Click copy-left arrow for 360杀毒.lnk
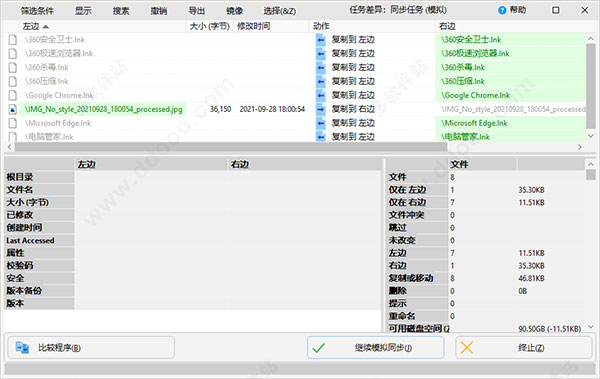The image size is (600, 379). tap(321, 67)
